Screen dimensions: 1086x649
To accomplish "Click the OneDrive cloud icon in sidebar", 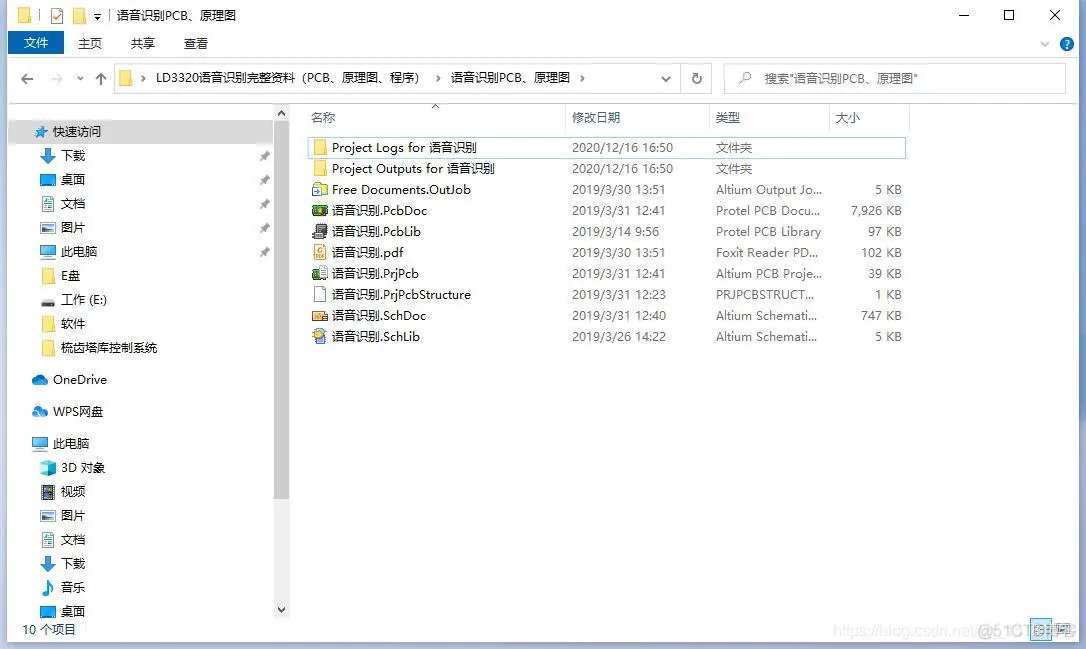I will [39, 380].
